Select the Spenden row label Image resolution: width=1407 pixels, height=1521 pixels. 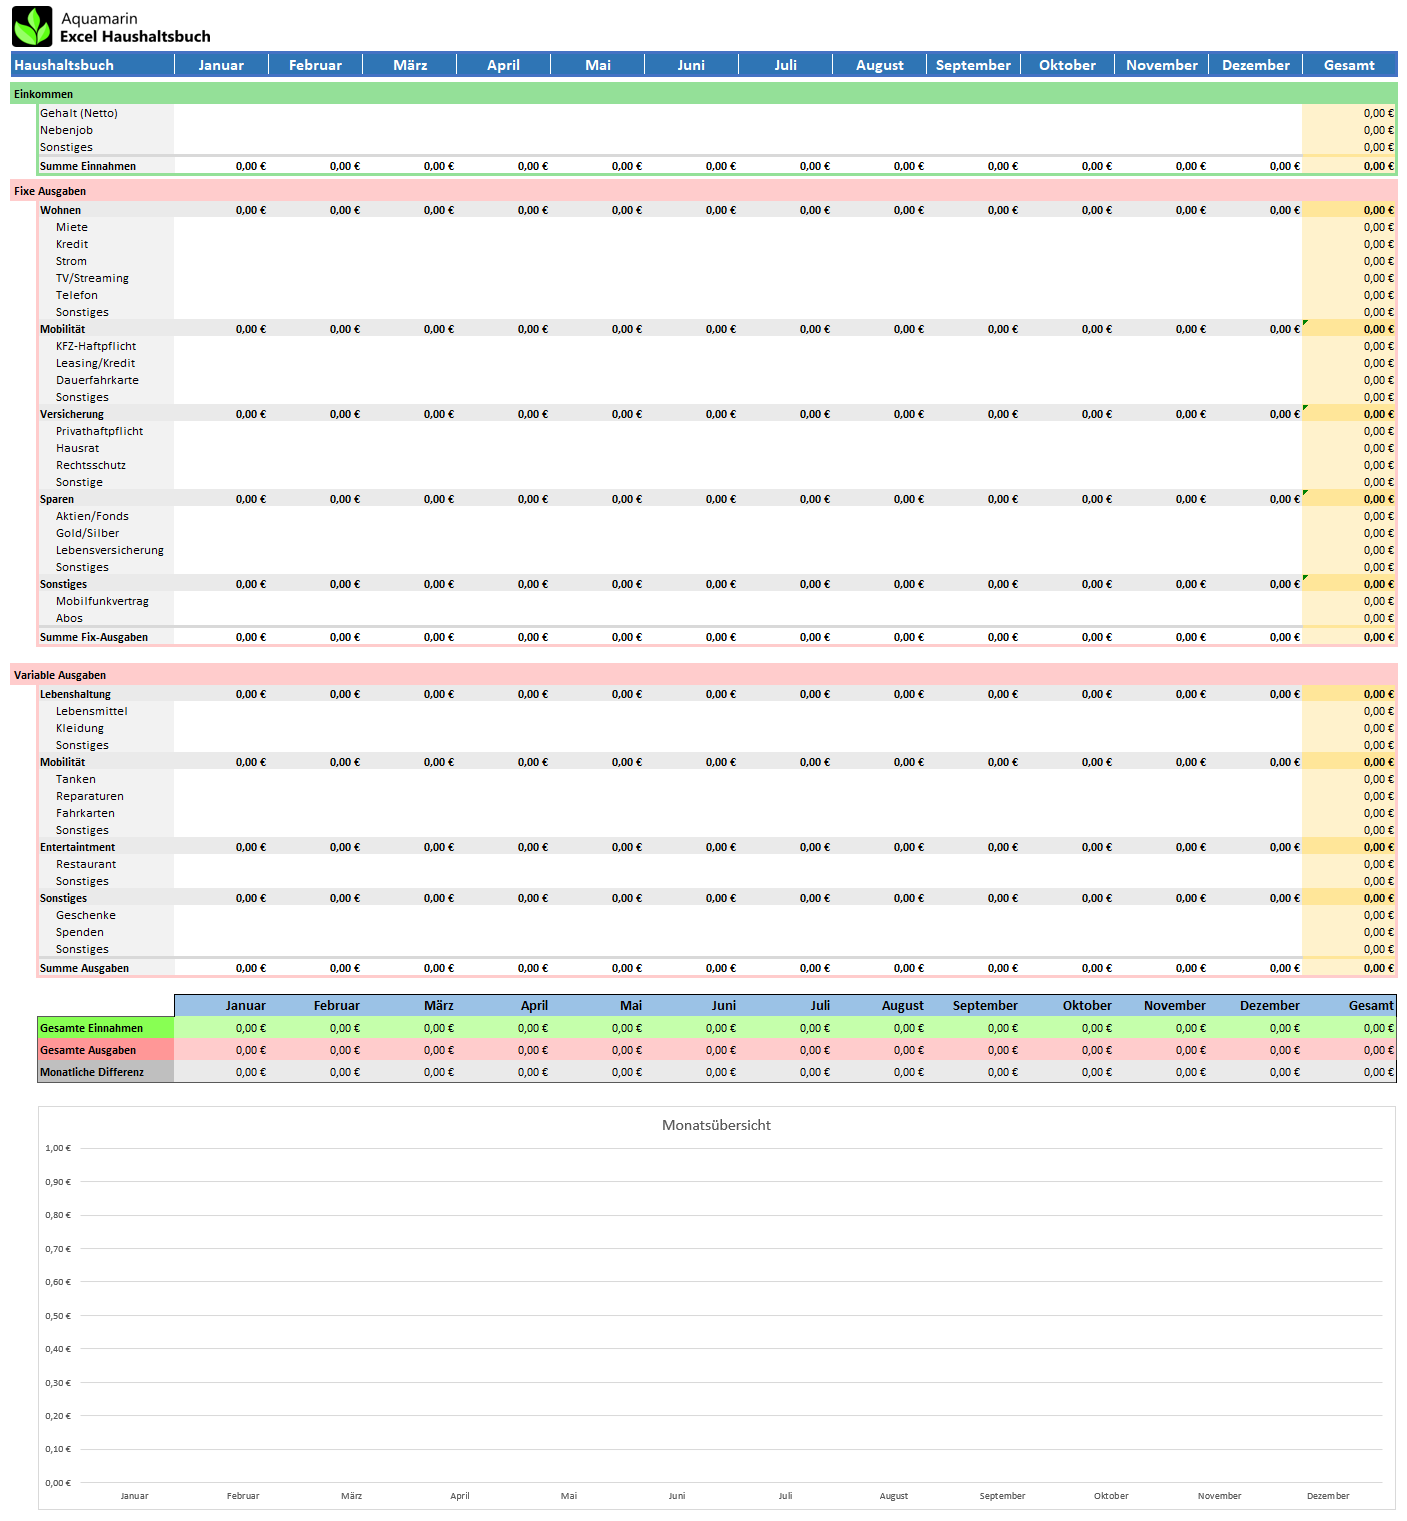[80, 932]
